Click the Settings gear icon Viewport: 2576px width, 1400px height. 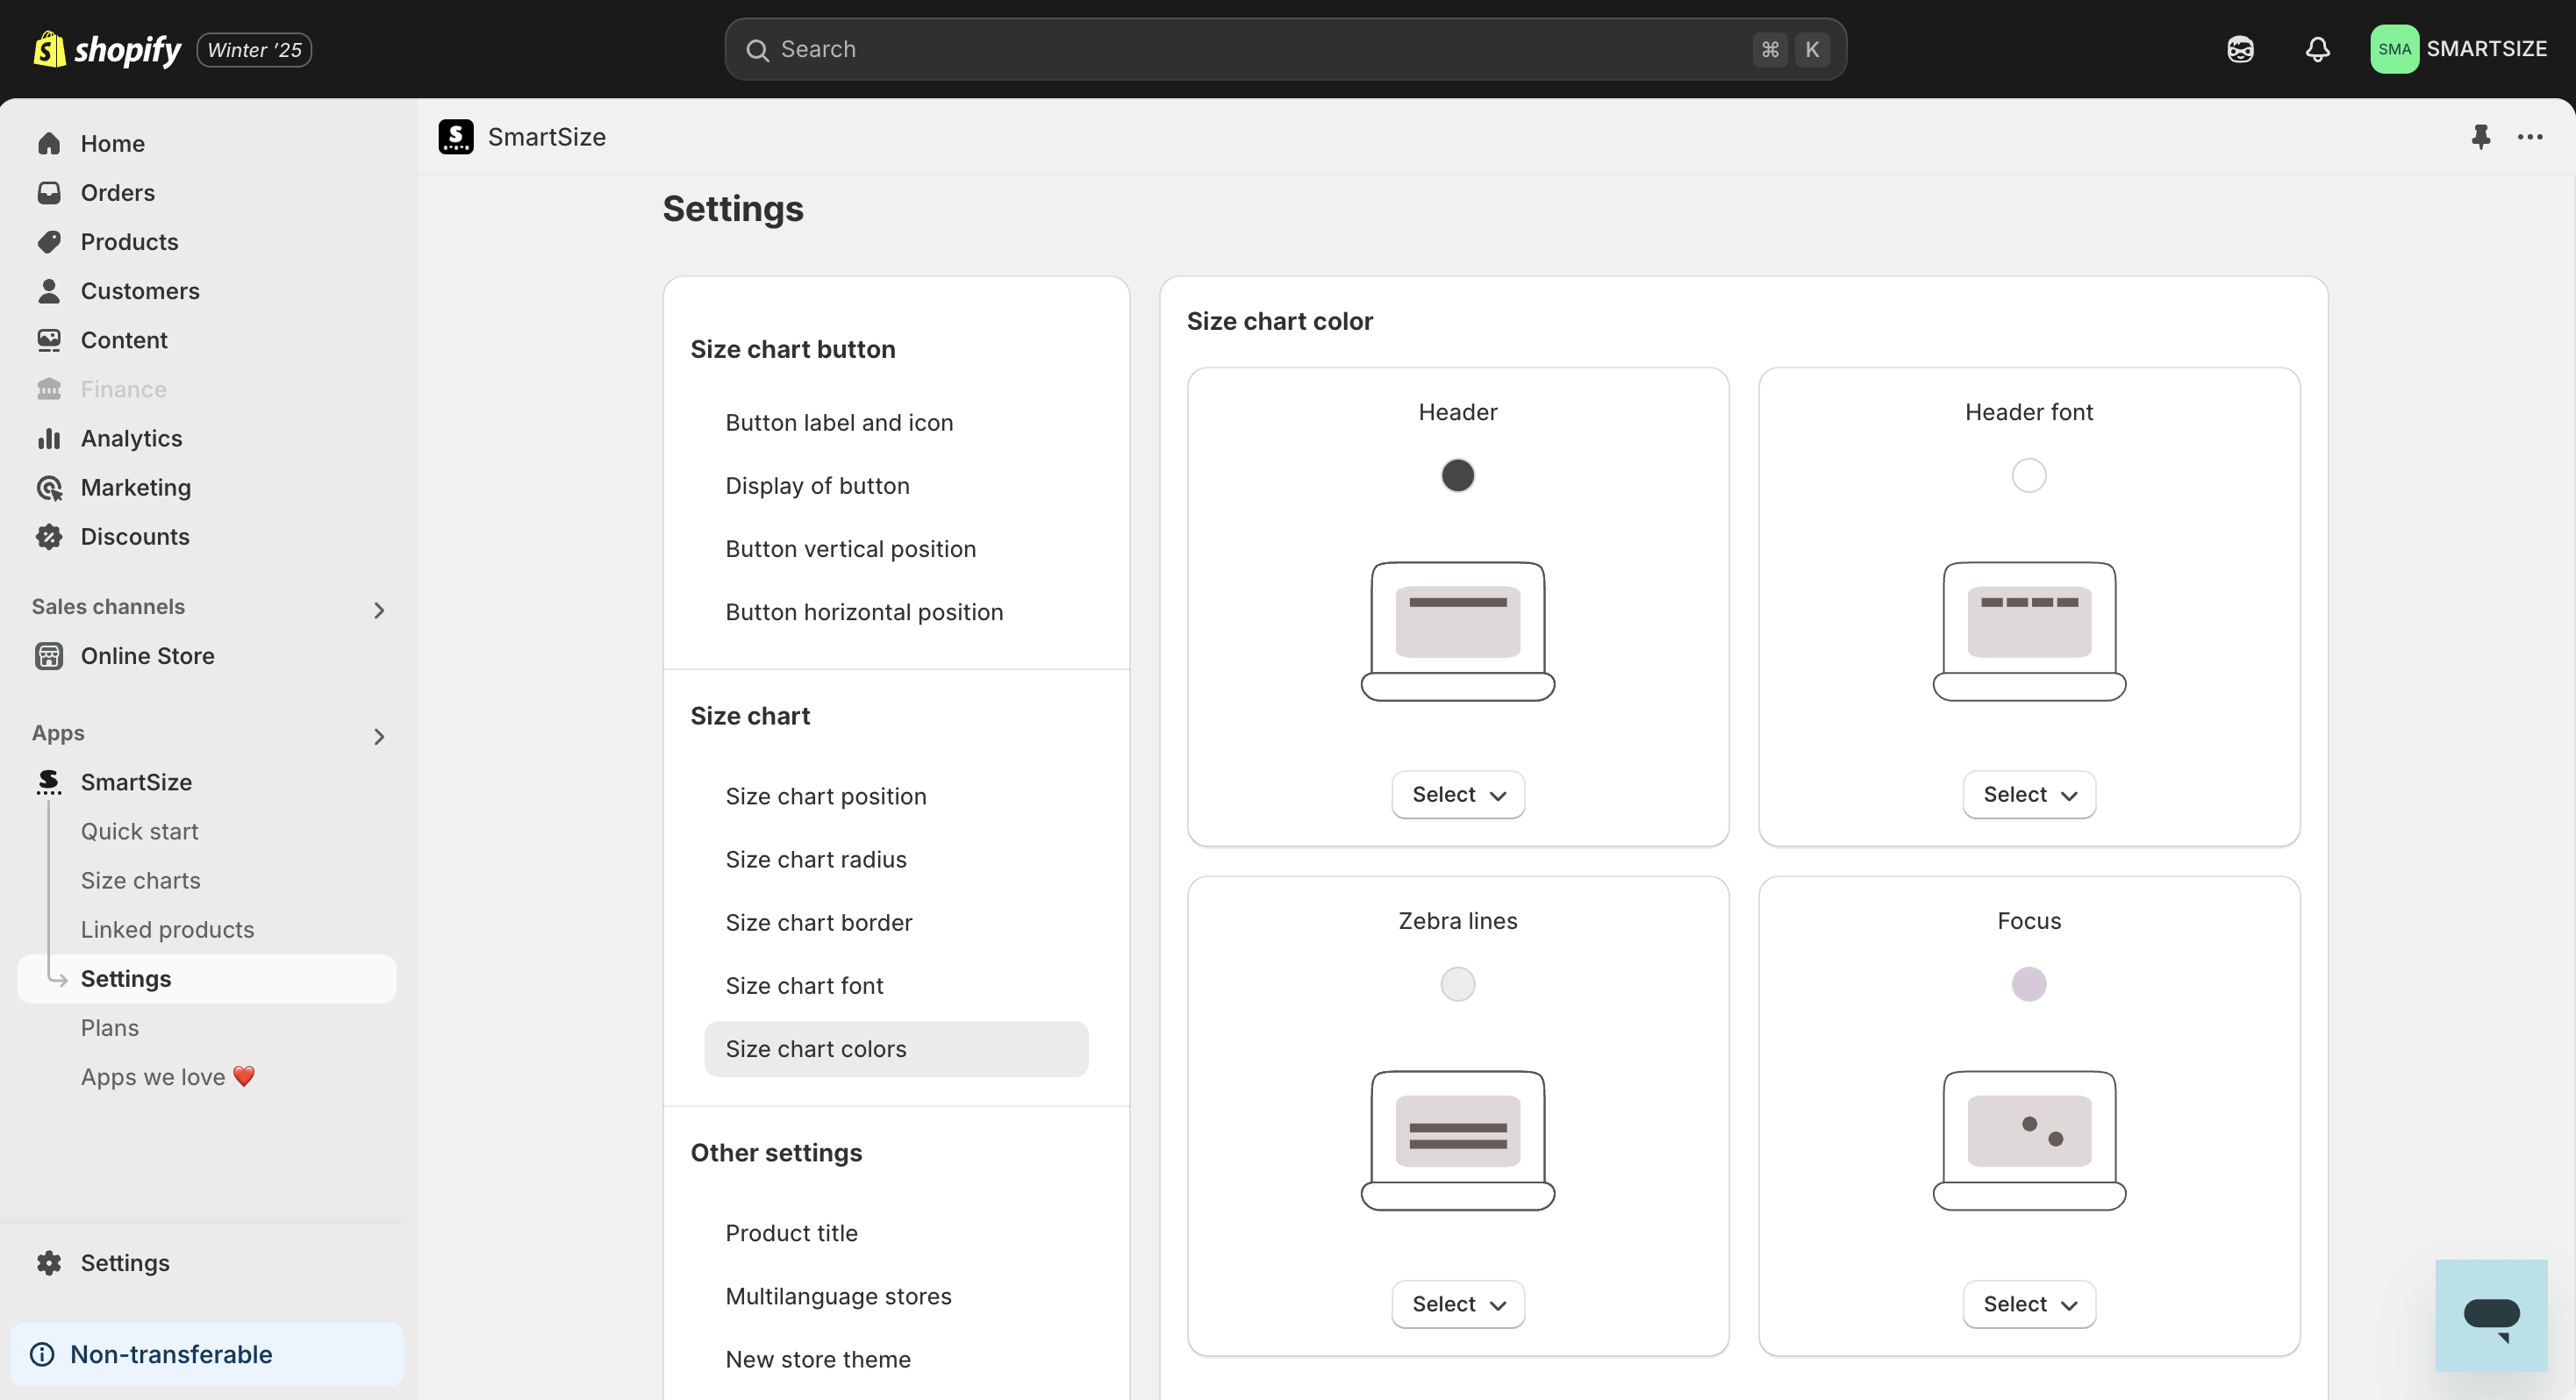pyautogui.click(x=49, y=1263)
